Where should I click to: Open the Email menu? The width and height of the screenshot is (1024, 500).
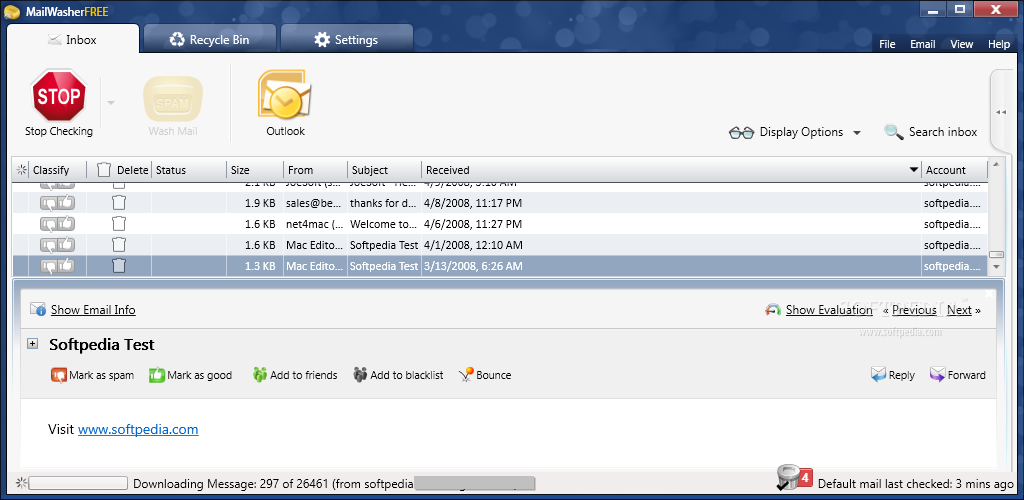[x=922, y=44]
